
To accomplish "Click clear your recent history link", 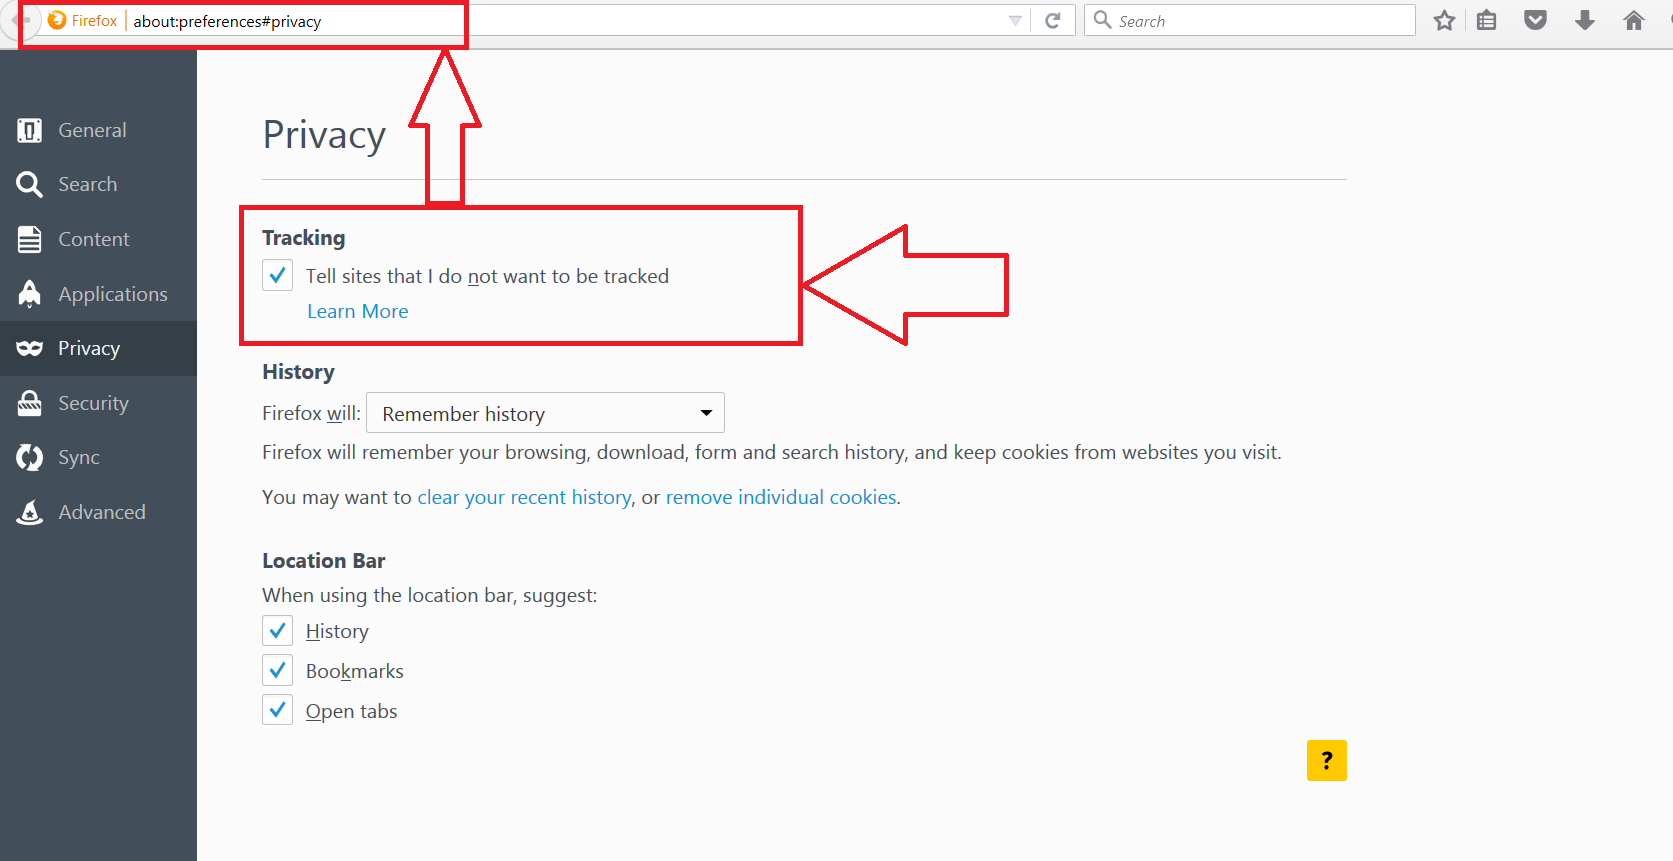I will [524, 497].
